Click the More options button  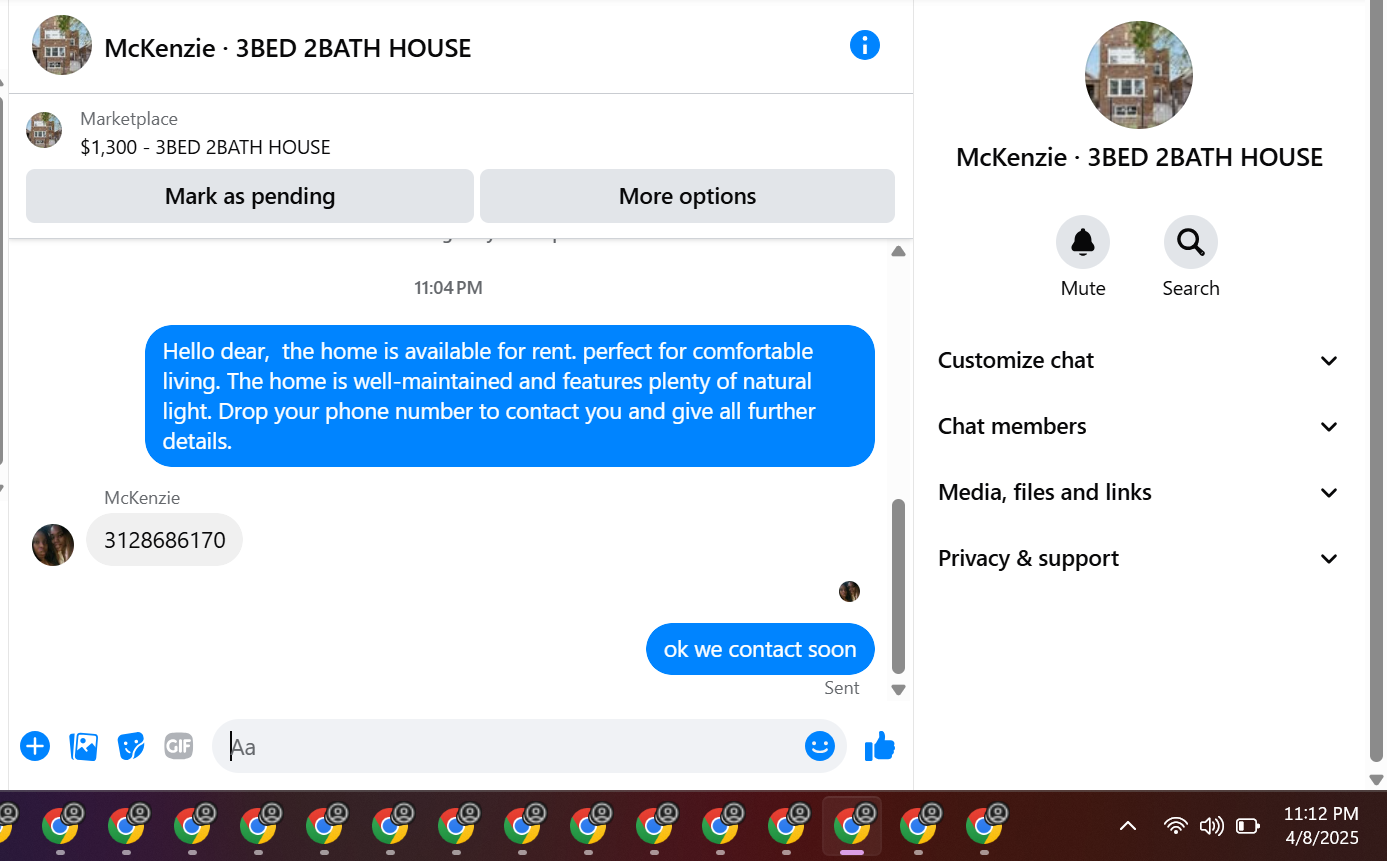coord(687,196)
